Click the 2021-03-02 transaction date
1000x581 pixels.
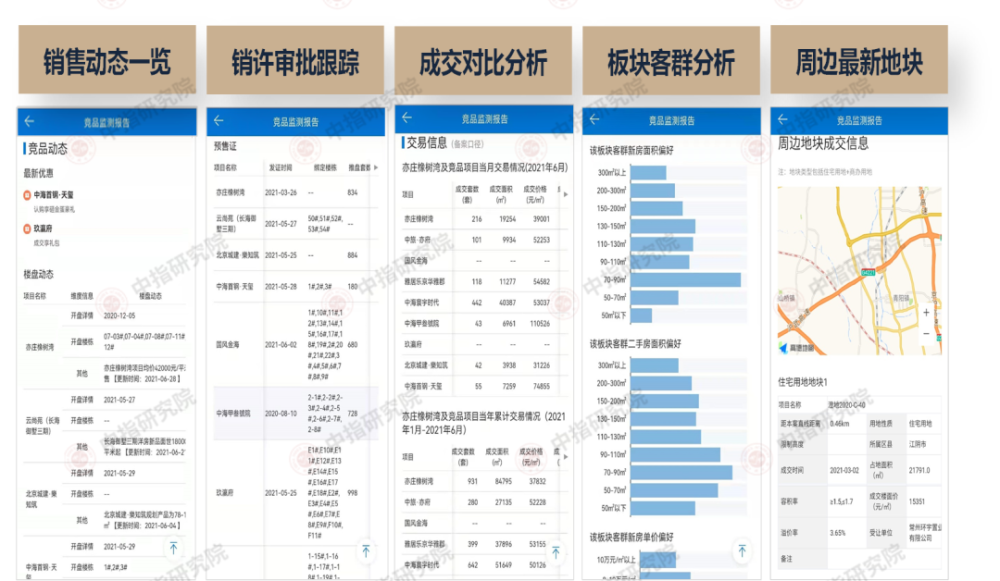point(844,470)
